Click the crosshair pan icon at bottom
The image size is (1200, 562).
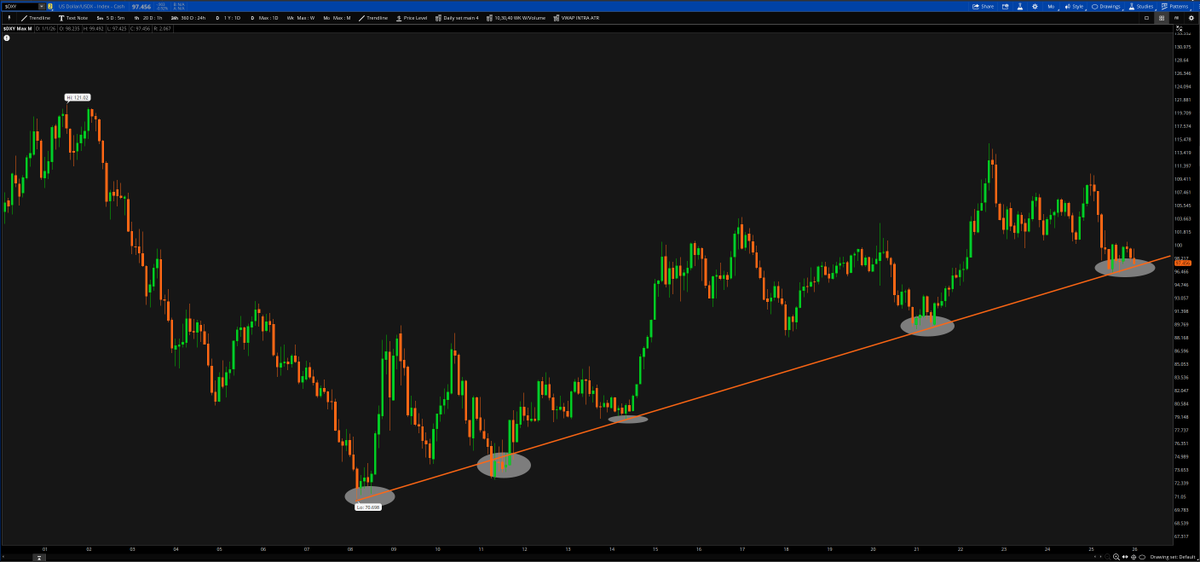tap(1134, 557)
